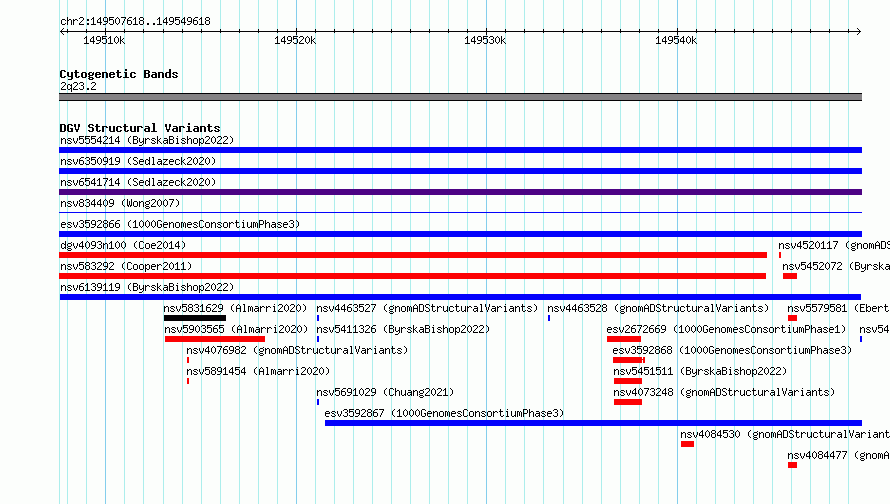890x504 pixels.
Task: Open nsv5451511 (ByrskaBishop2022) label
Action: pyautogui.click(x=700, y=371)
